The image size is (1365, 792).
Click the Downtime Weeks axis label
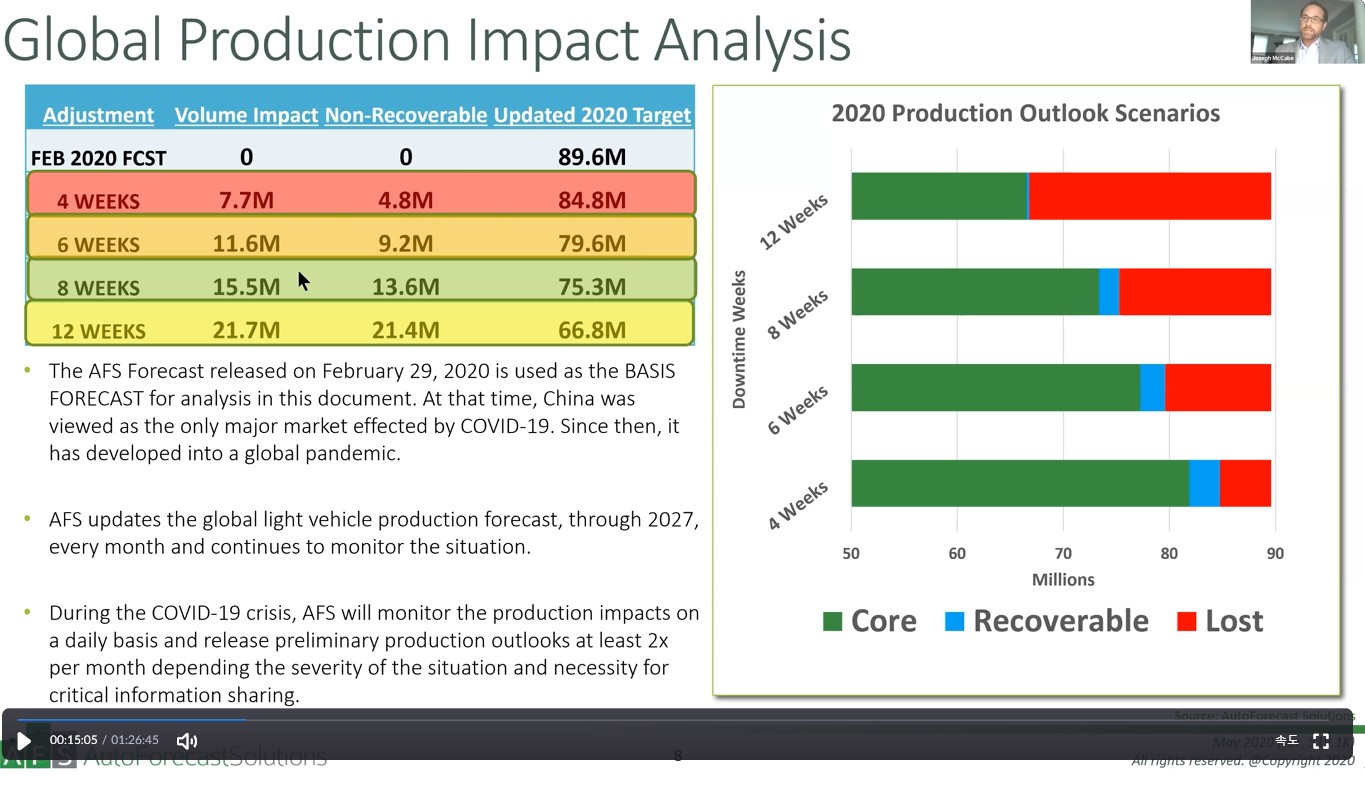(739, 340)
